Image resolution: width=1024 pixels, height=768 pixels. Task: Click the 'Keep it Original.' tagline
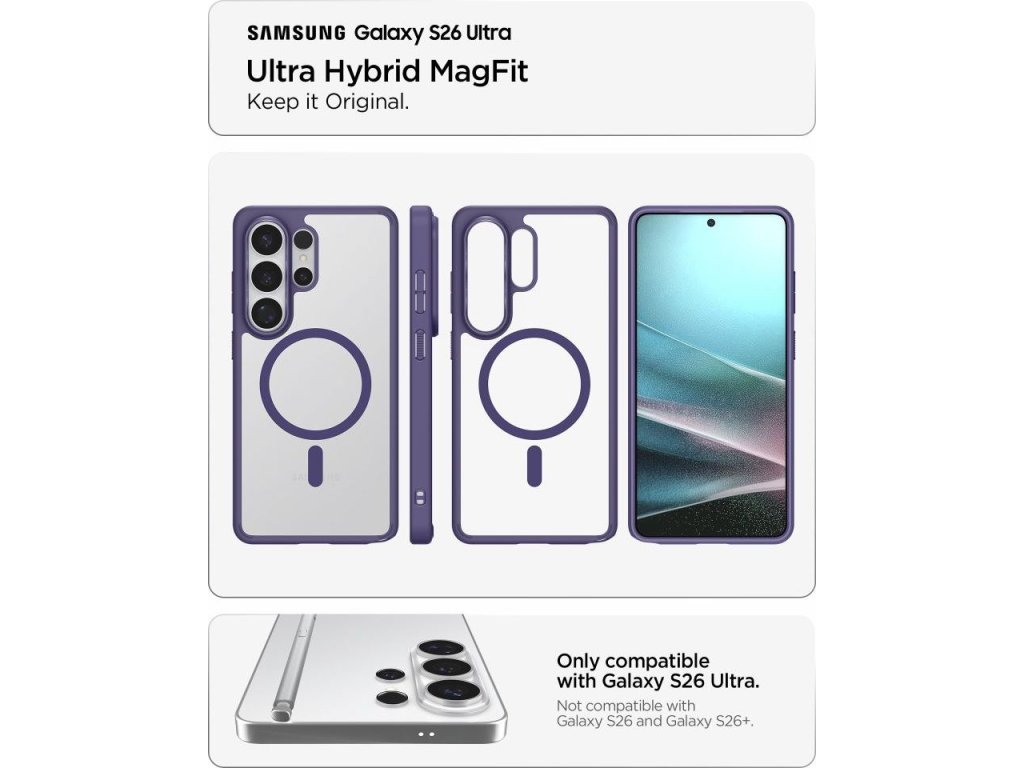point(328,103)
